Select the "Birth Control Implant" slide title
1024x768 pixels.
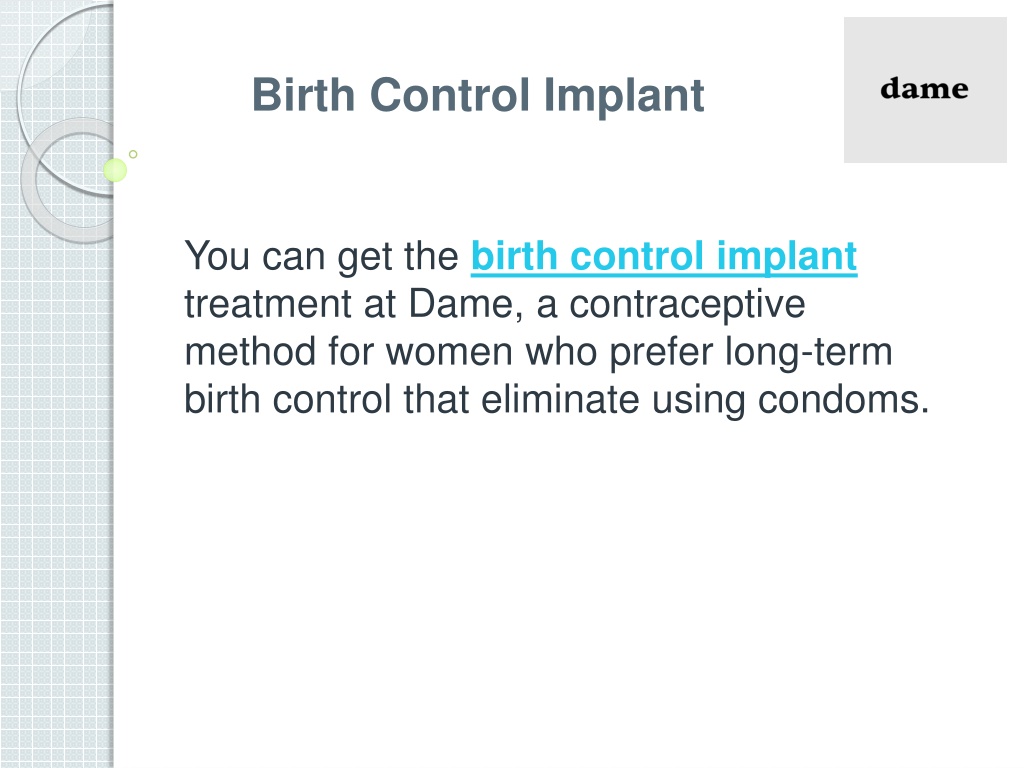[478, 95]
